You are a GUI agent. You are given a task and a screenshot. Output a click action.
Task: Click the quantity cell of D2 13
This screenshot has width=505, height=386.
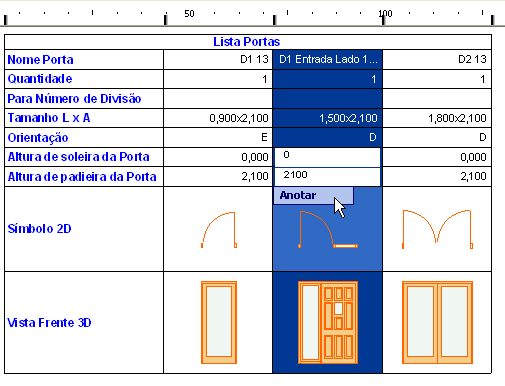click(437, 79)
